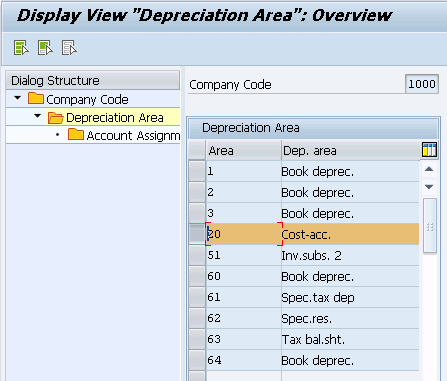Viewport: 447px width, 381px height.
Task: Click the Select Block toolbar icon
Action: click(45, 48)
